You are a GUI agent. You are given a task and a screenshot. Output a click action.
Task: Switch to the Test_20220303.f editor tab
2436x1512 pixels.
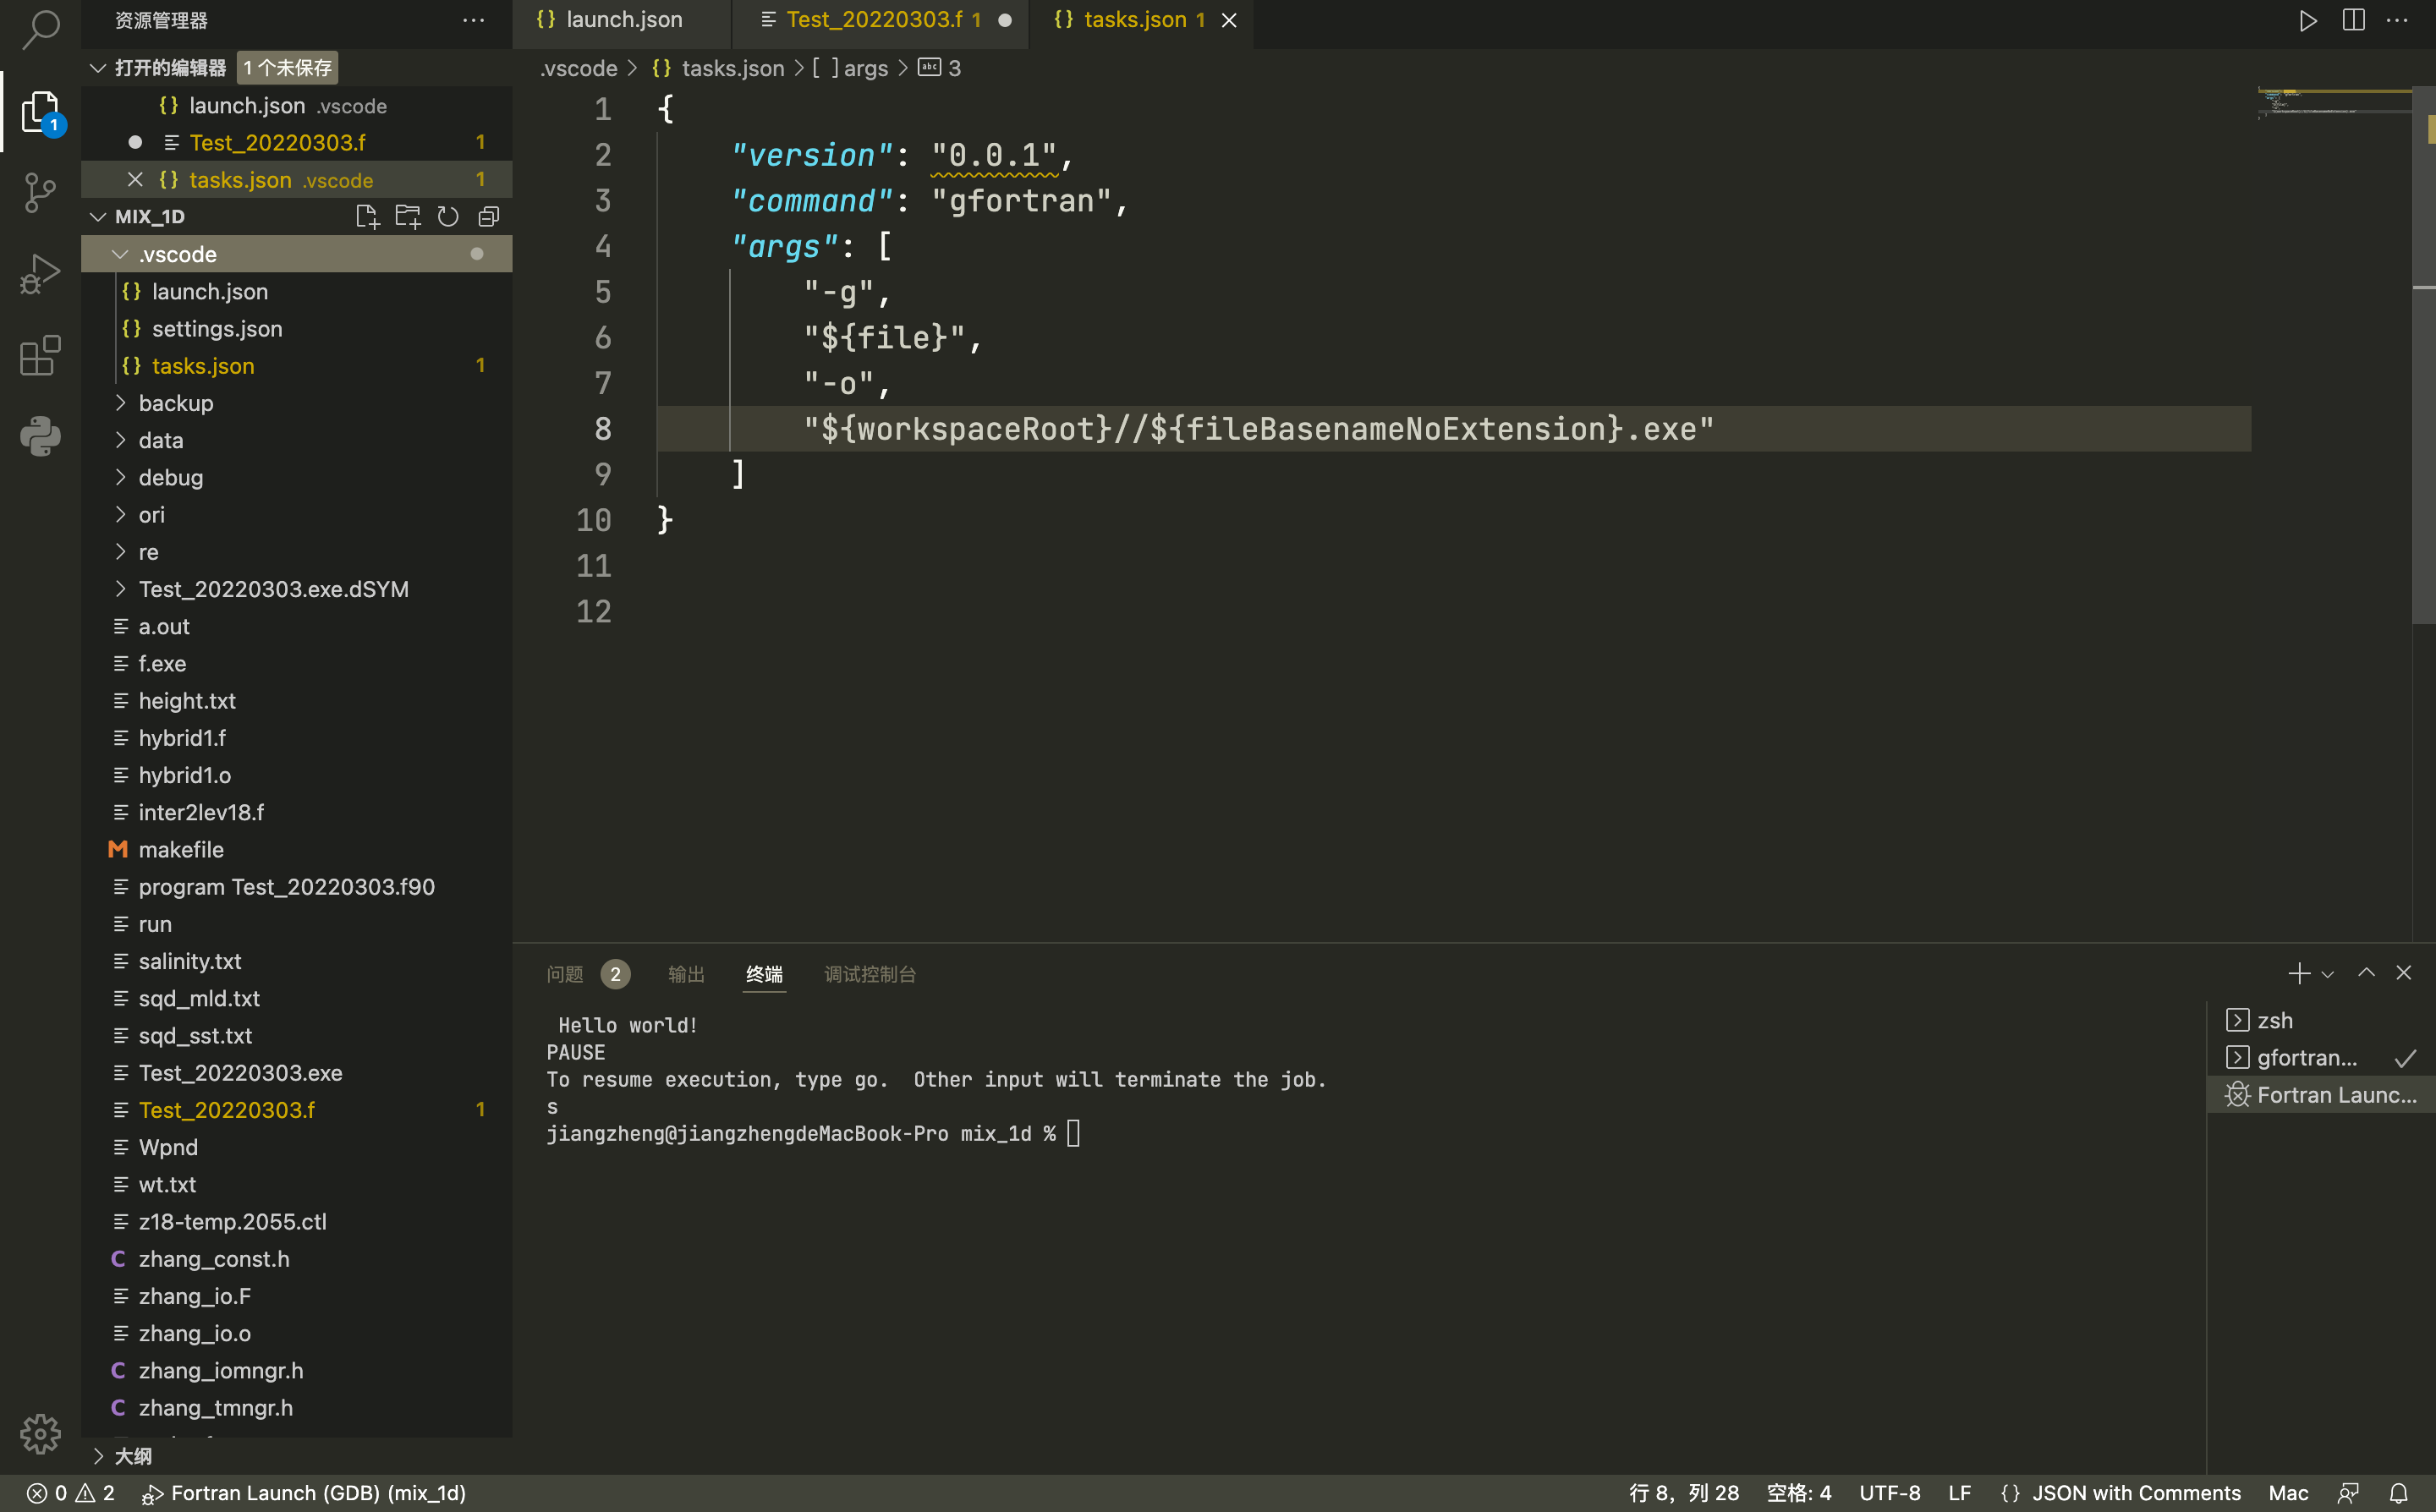(880, 20)
